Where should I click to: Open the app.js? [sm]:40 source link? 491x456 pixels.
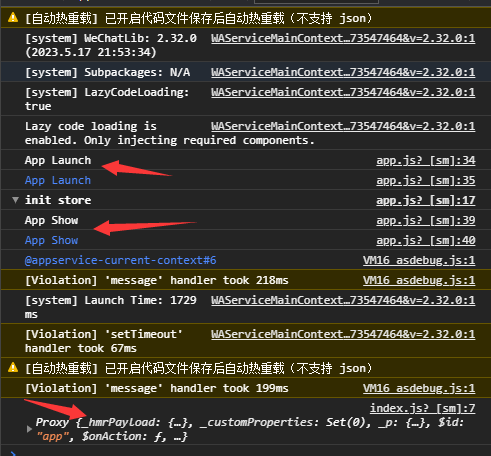coord(426,240)
